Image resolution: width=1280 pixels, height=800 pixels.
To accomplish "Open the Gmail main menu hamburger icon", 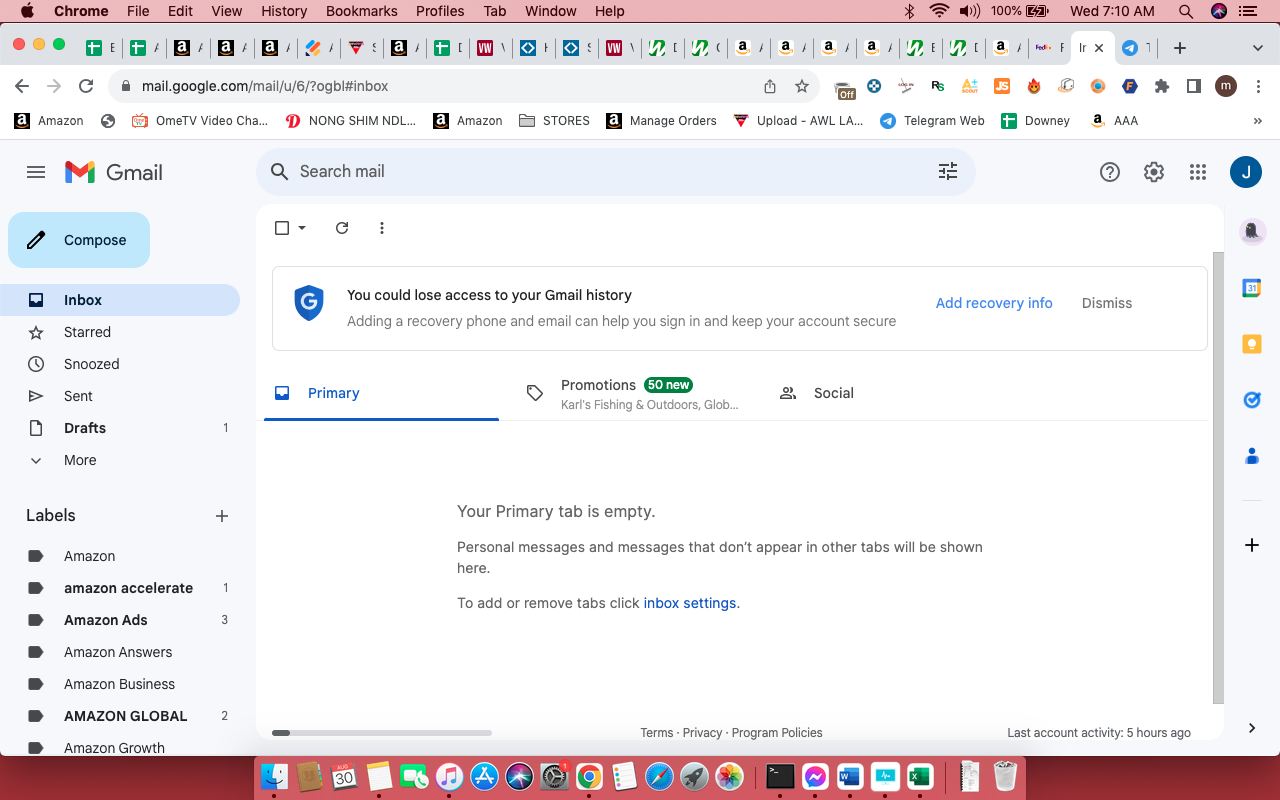I will pos(36,172).
